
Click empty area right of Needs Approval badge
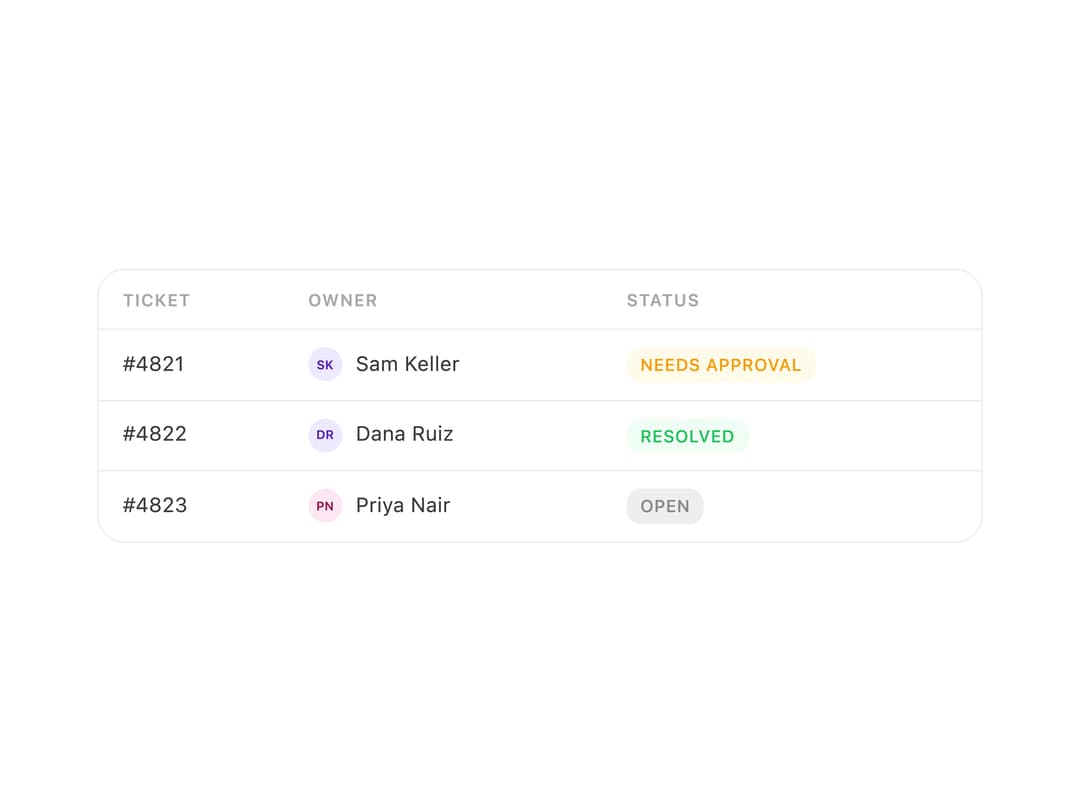[895, 365]
